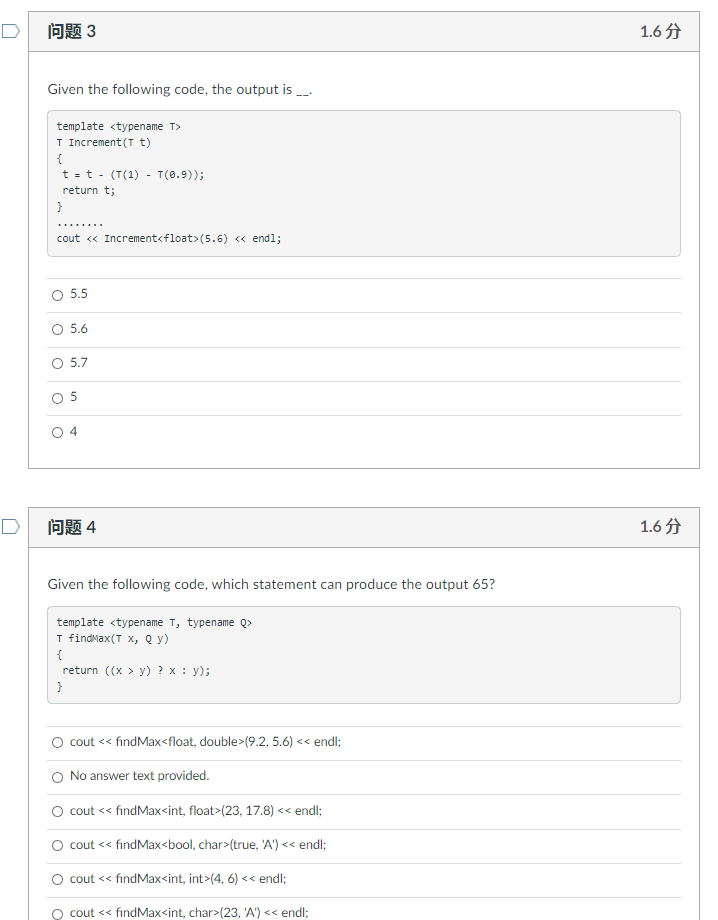The image size is (718, 920).
Task: Select the answer option 5
Action: 57,397
